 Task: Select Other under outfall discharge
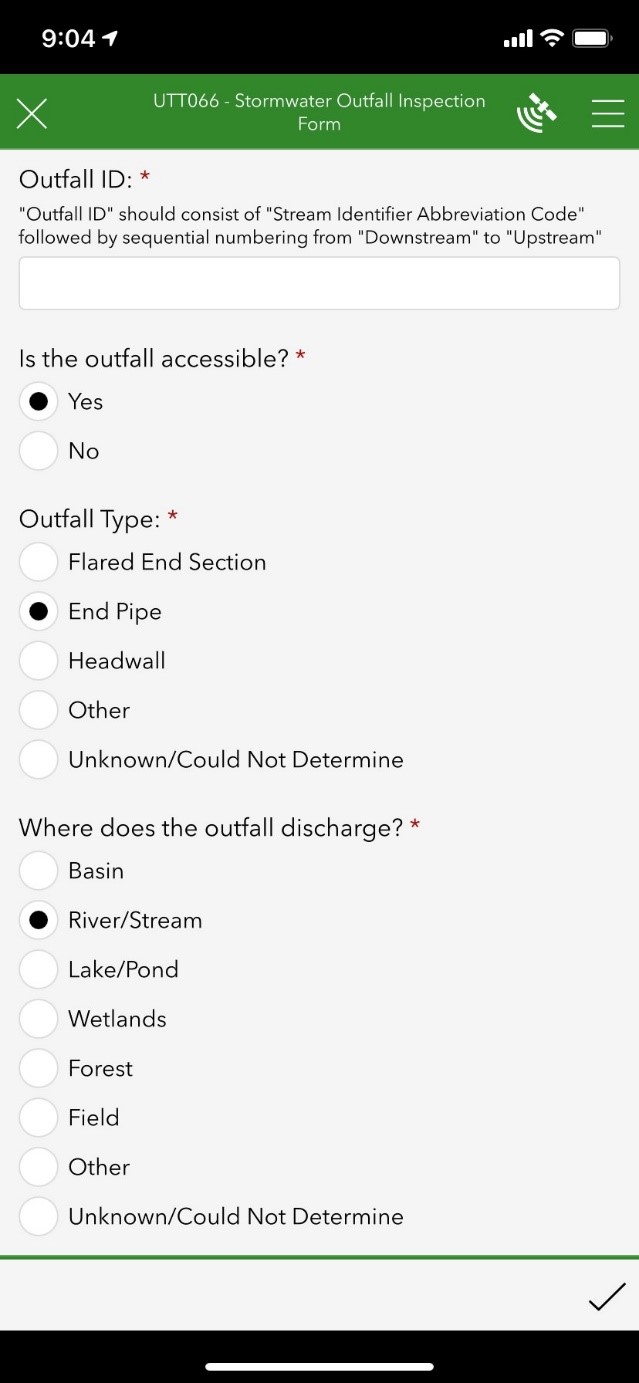[38, 1167]
